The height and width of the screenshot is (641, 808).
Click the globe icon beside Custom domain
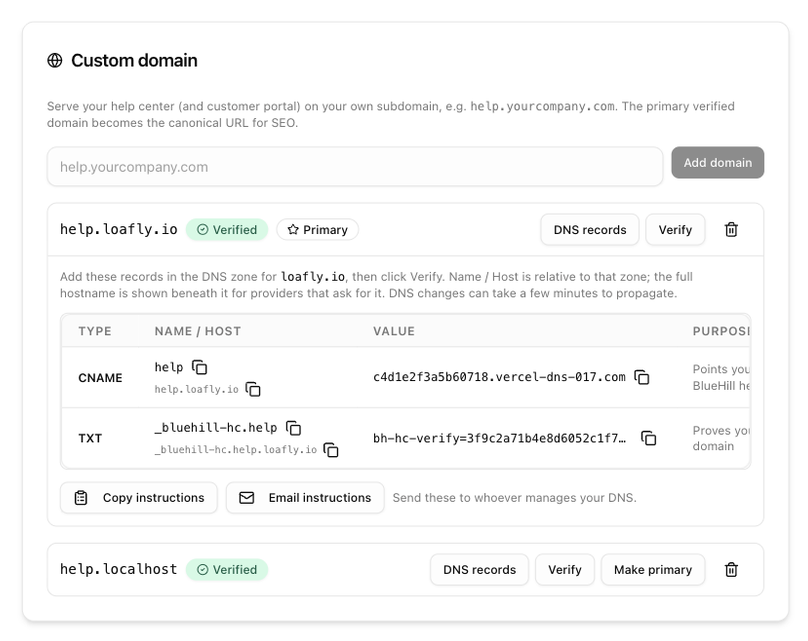coord(55,60)
